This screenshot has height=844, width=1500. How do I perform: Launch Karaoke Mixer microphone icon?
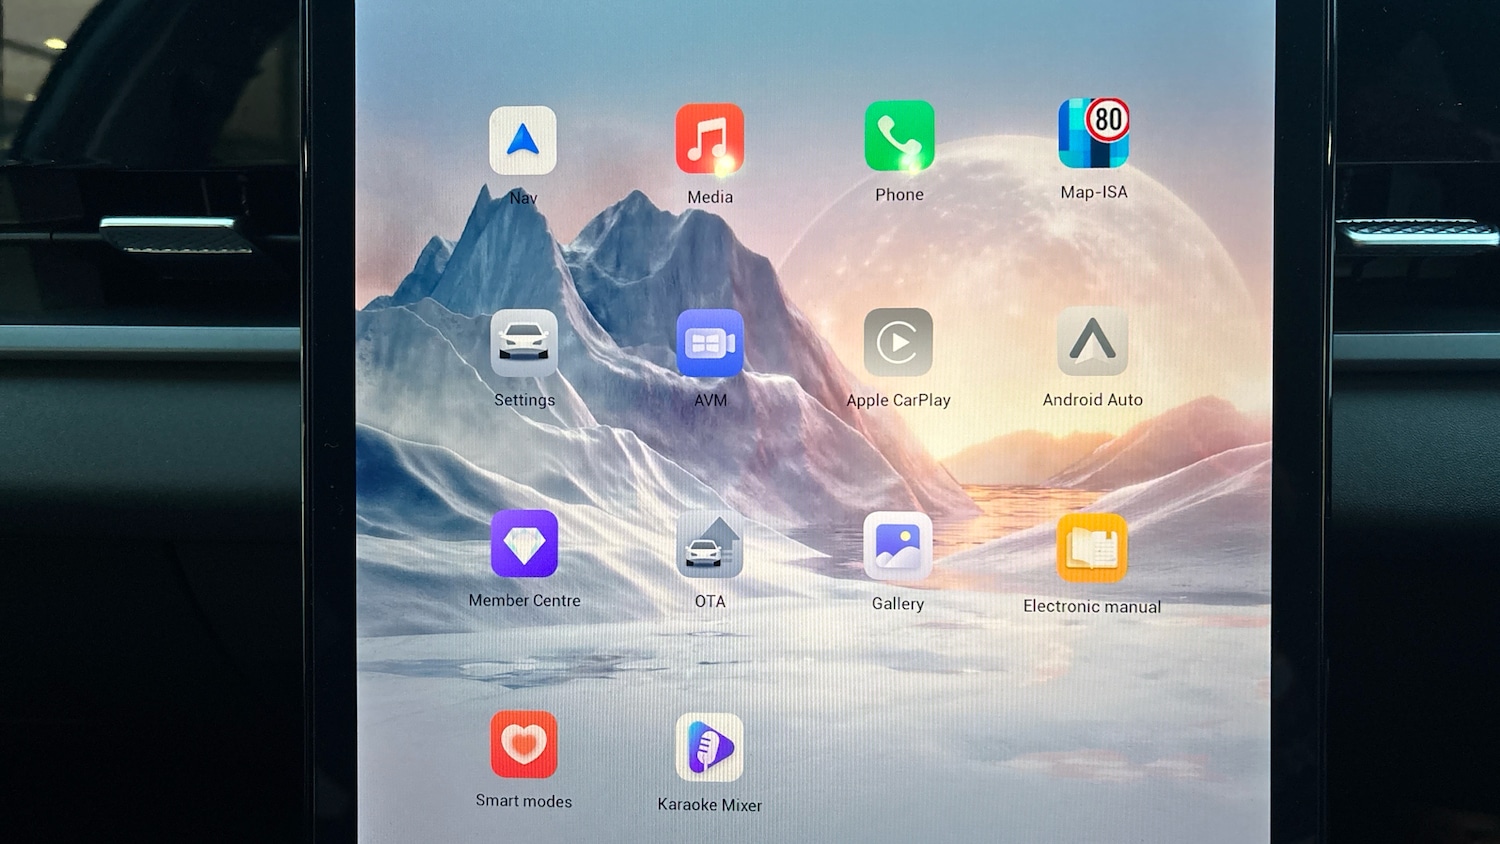710,747
